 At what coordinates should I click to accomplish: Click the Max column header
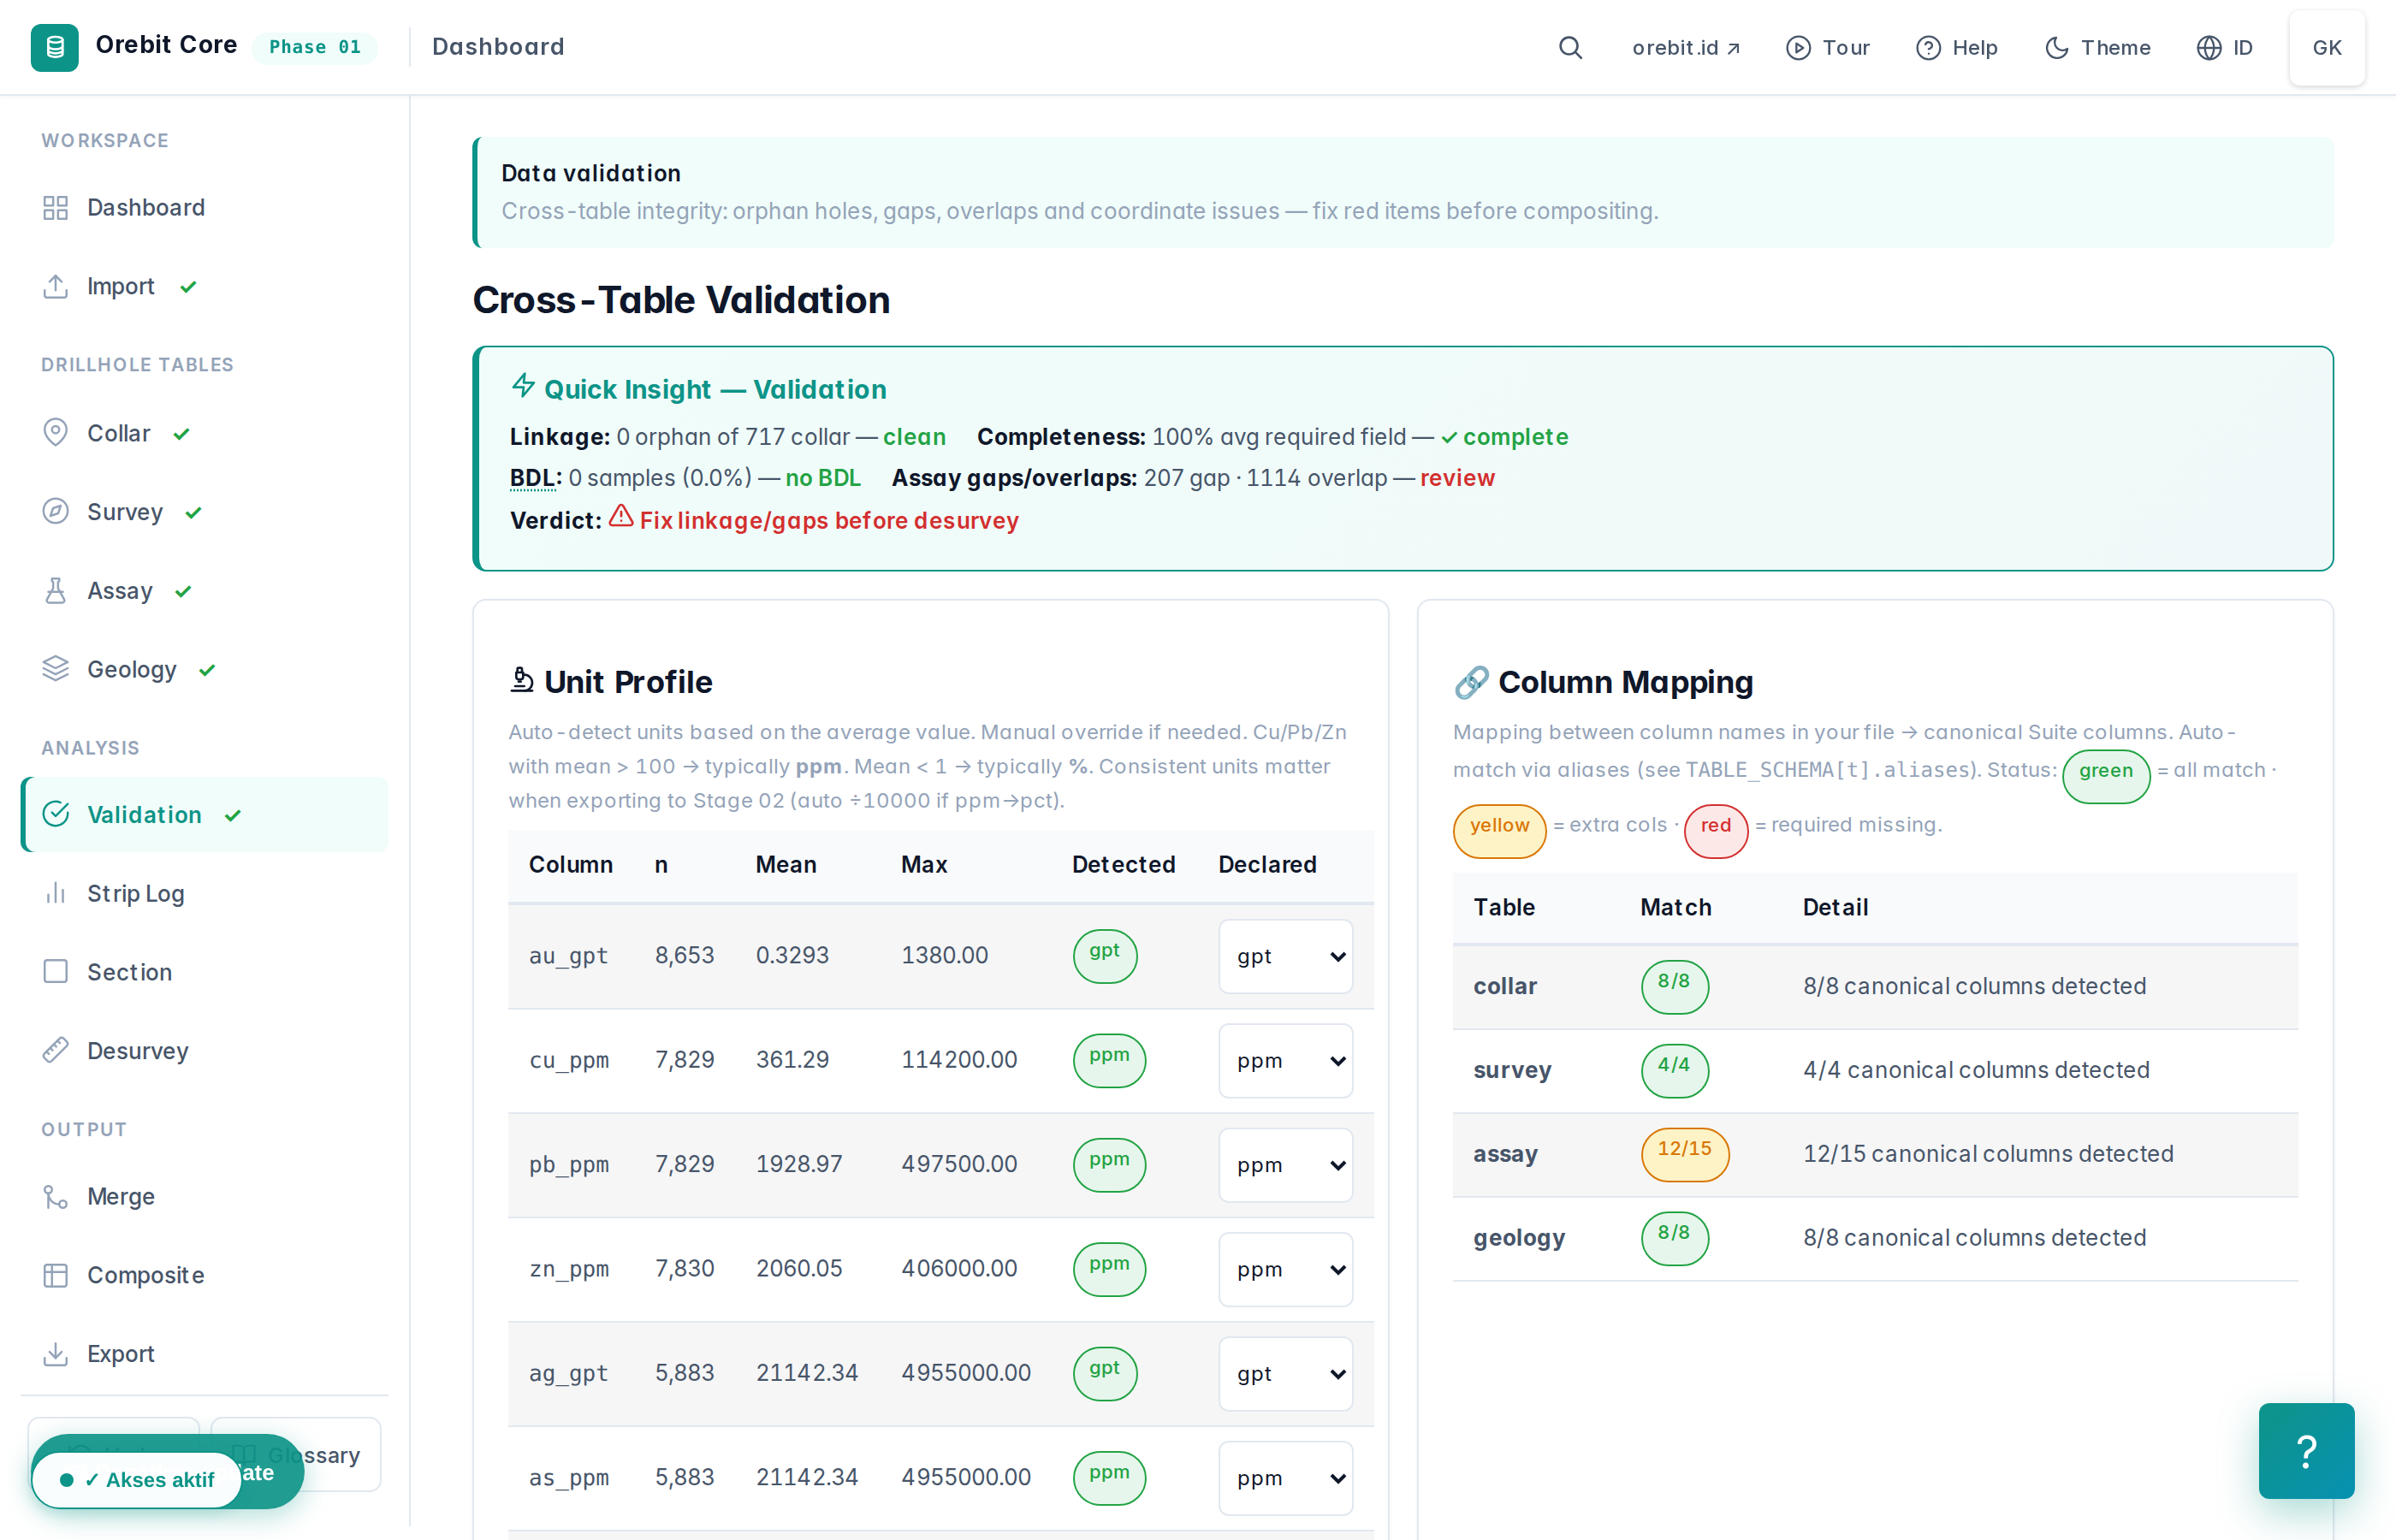[x=924, y=865]
